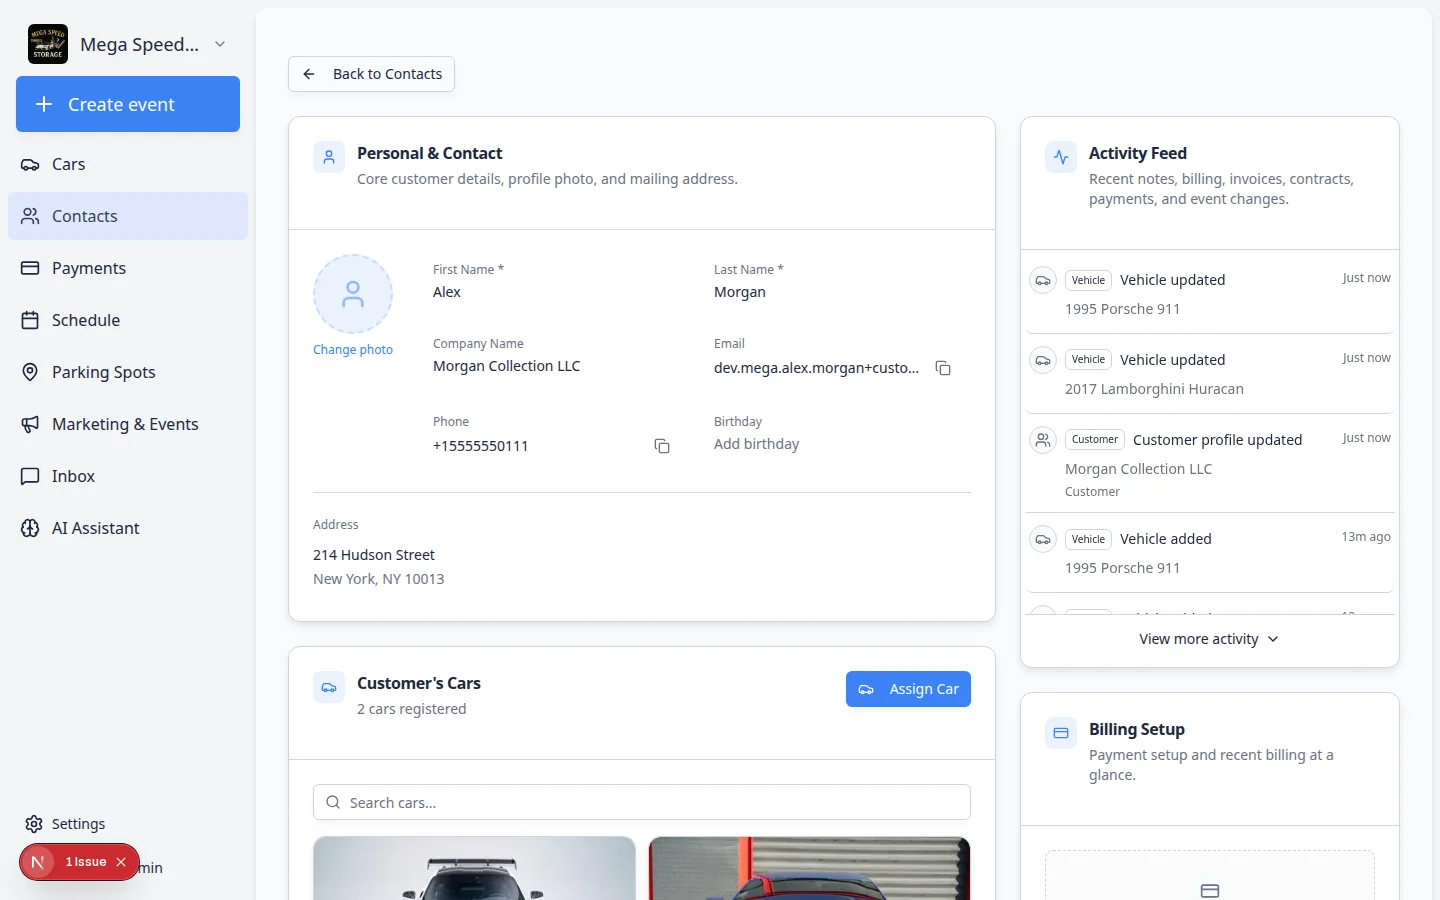Open Schedule in the sidebar
Screen dimensions: 1440x900
tap(128, 320)
